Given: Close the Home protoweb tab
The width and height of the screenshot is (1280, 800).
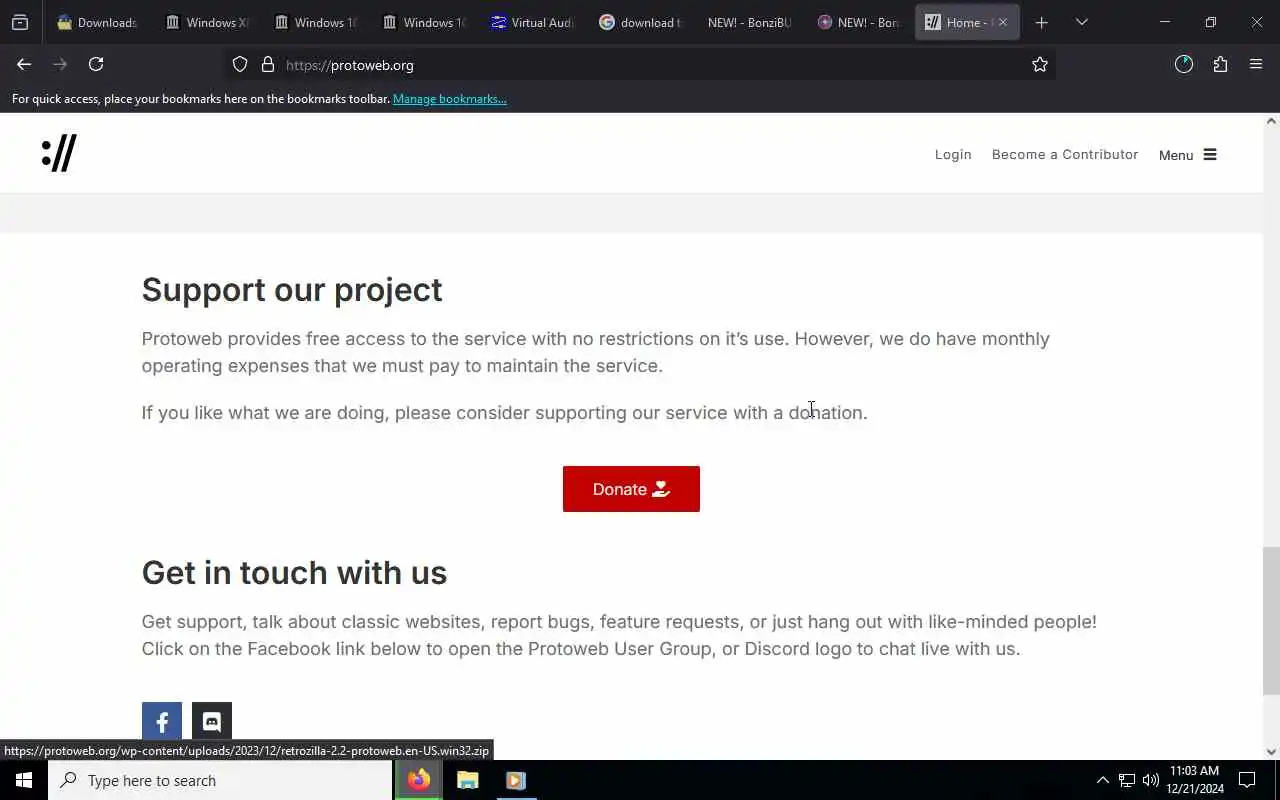Looking at the screenshot, I should 1003,22.
